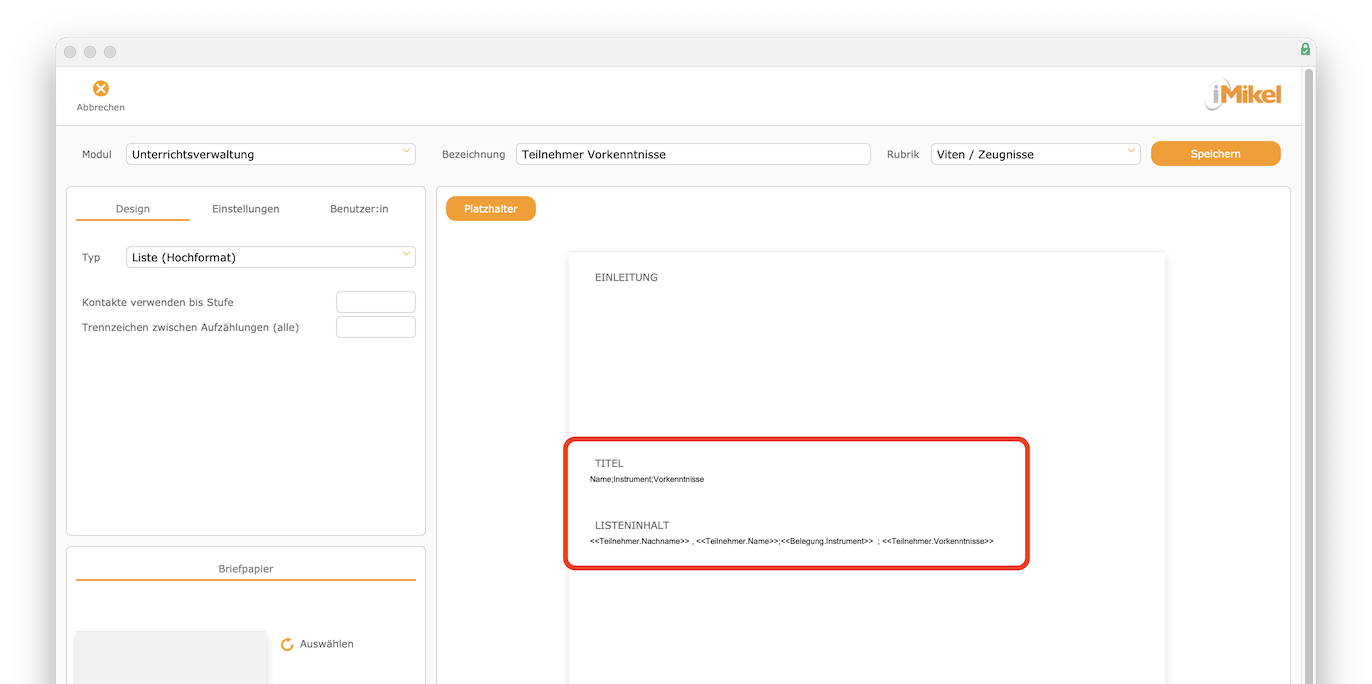Click the green lock icon in title bar
This screenshot has width=1372, height=684.
pos(1305,49)
